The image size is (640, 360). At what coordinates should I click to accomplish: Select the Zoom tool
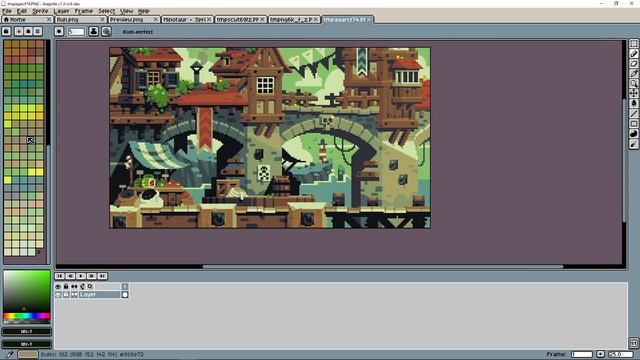coord(633,83)
